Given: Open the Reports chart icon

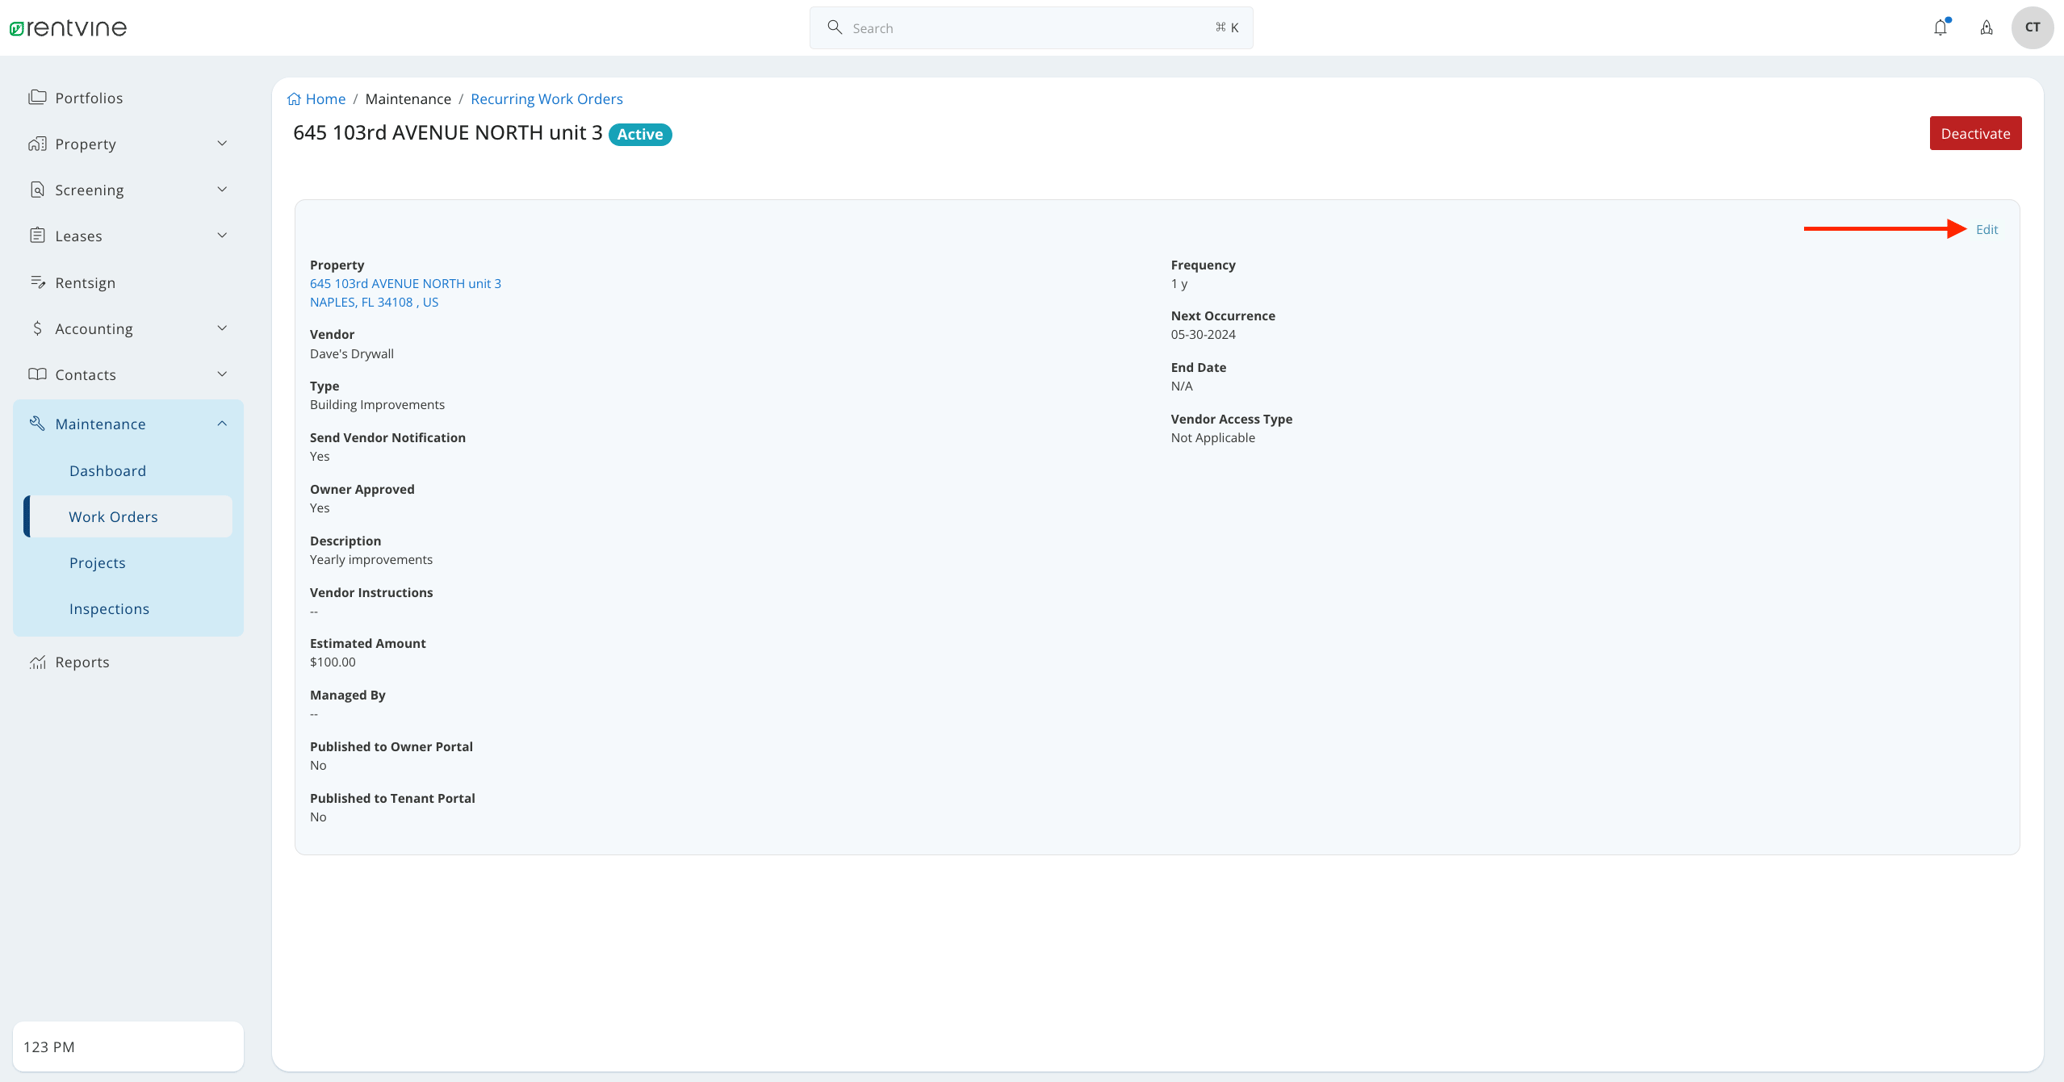Looking at the screenshot, I should point(37,661).
